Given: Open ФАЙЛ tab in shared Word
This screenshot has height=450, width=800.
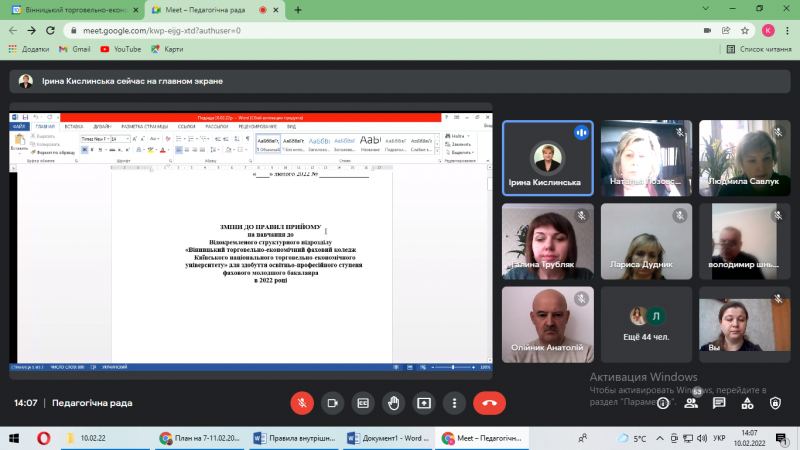Looking at the screenshot, I should coord(19,127).
